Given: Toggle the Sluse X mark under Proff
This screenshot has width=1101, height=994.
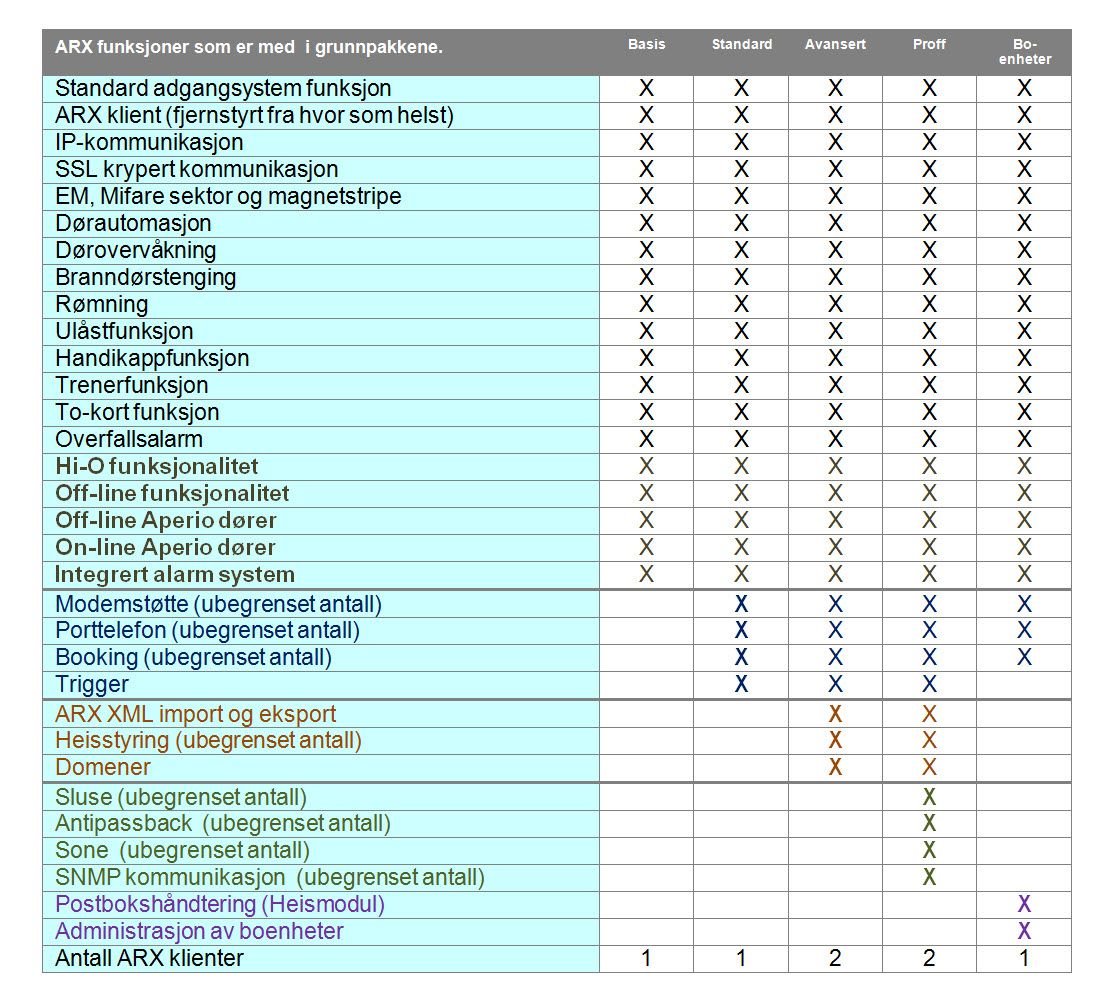Looking at the screenshot, I should tap(929, 798).
